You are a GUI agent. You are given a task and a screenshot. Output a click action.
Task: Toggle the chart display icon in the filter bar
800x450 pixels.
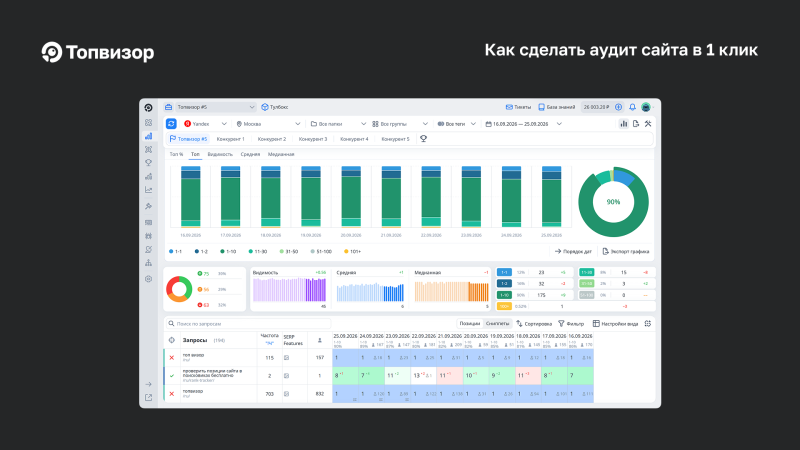623,123
